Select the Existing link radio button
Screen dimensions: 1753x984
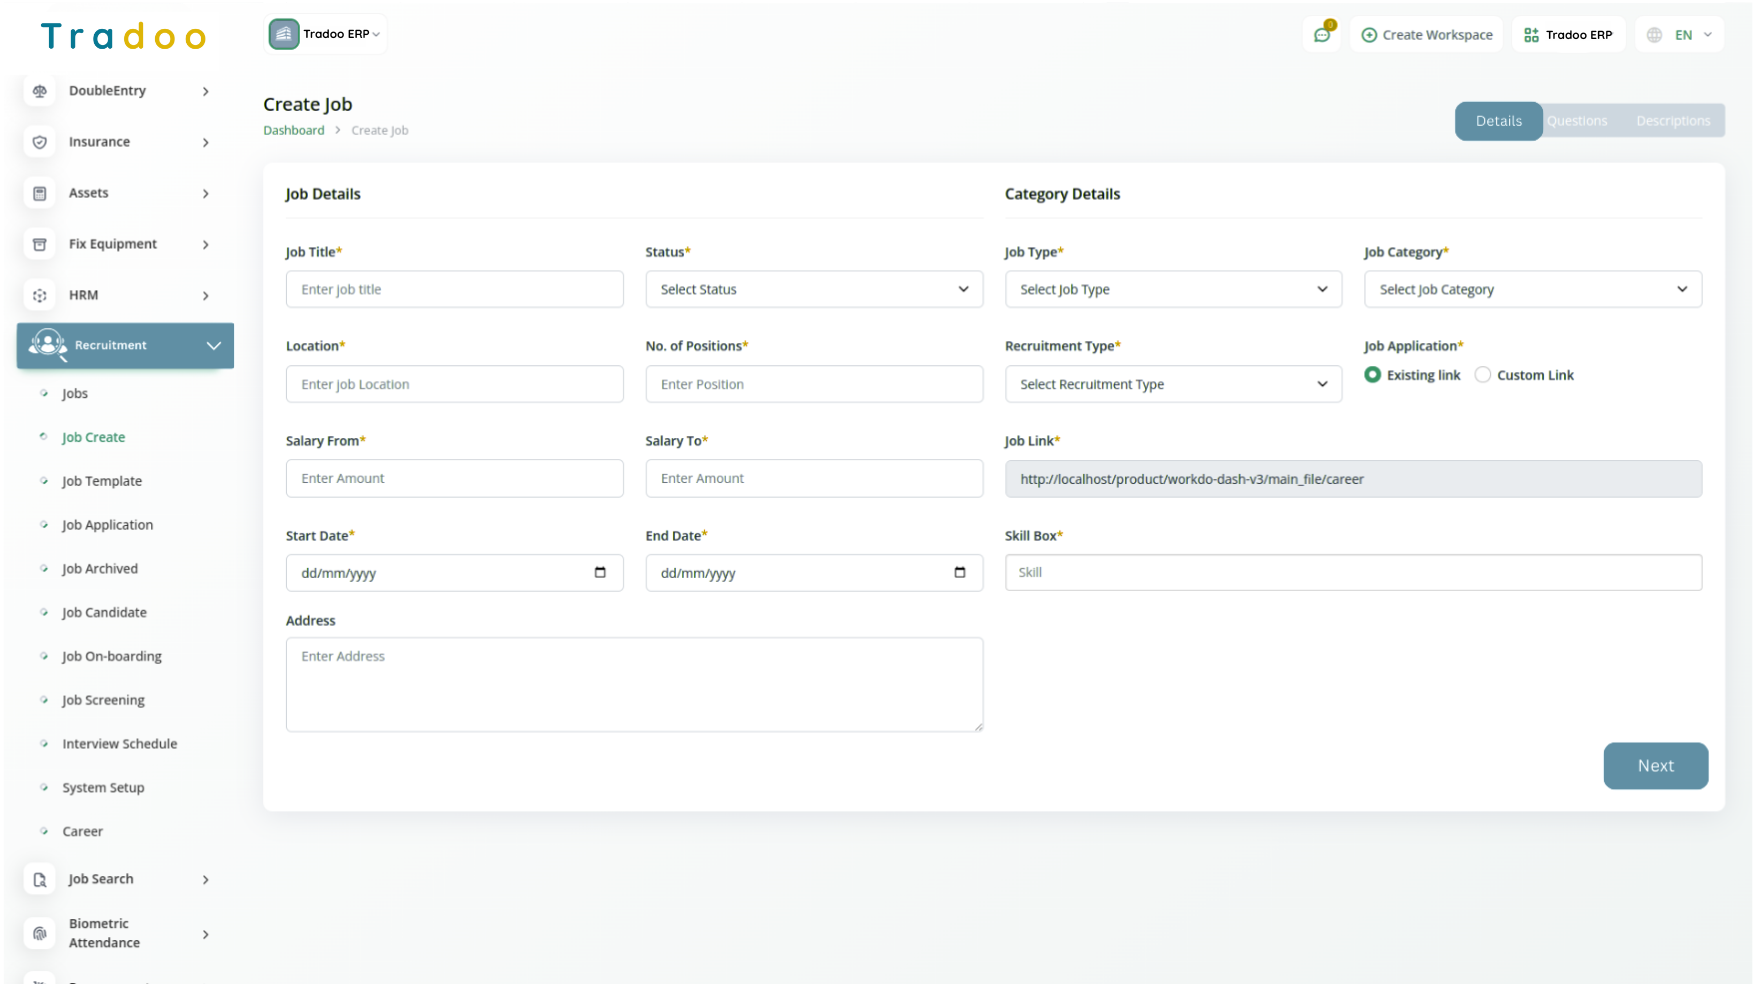(1373, 375)
